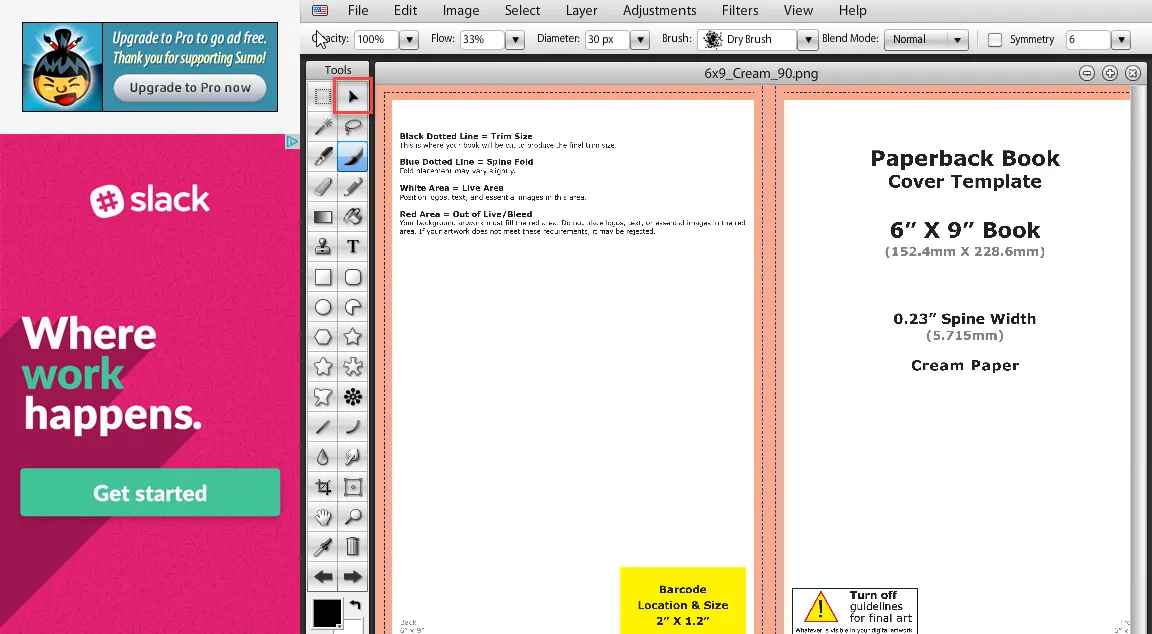1152x634 pixels.
Task: Select the Polygon hexagon tool
Action: click(323, 337)
